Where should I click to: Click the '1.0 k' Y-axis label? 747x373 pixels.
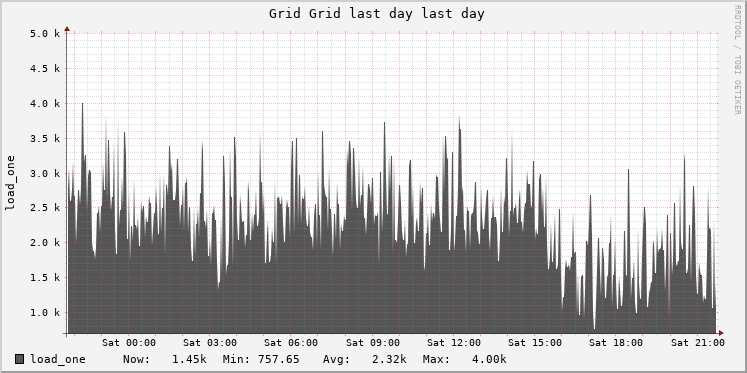[x=44, y=313]
